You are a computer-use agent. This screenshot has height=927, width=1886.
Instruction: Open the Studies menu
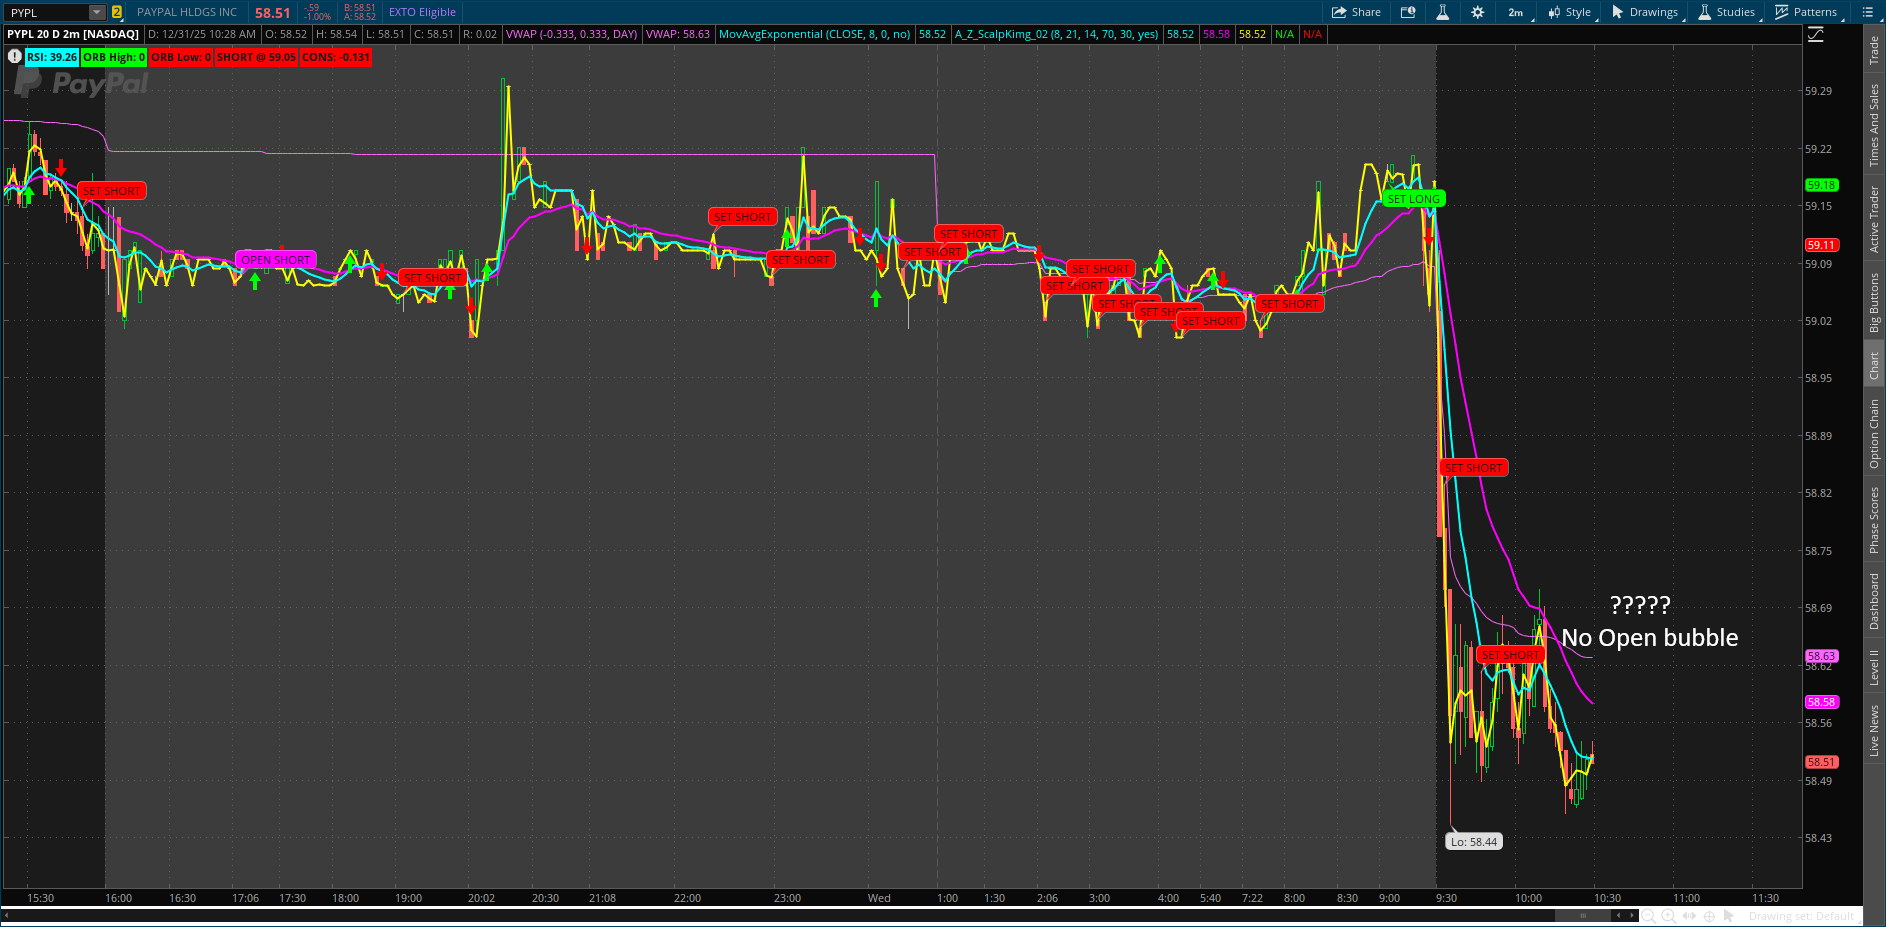[1727, 12]
